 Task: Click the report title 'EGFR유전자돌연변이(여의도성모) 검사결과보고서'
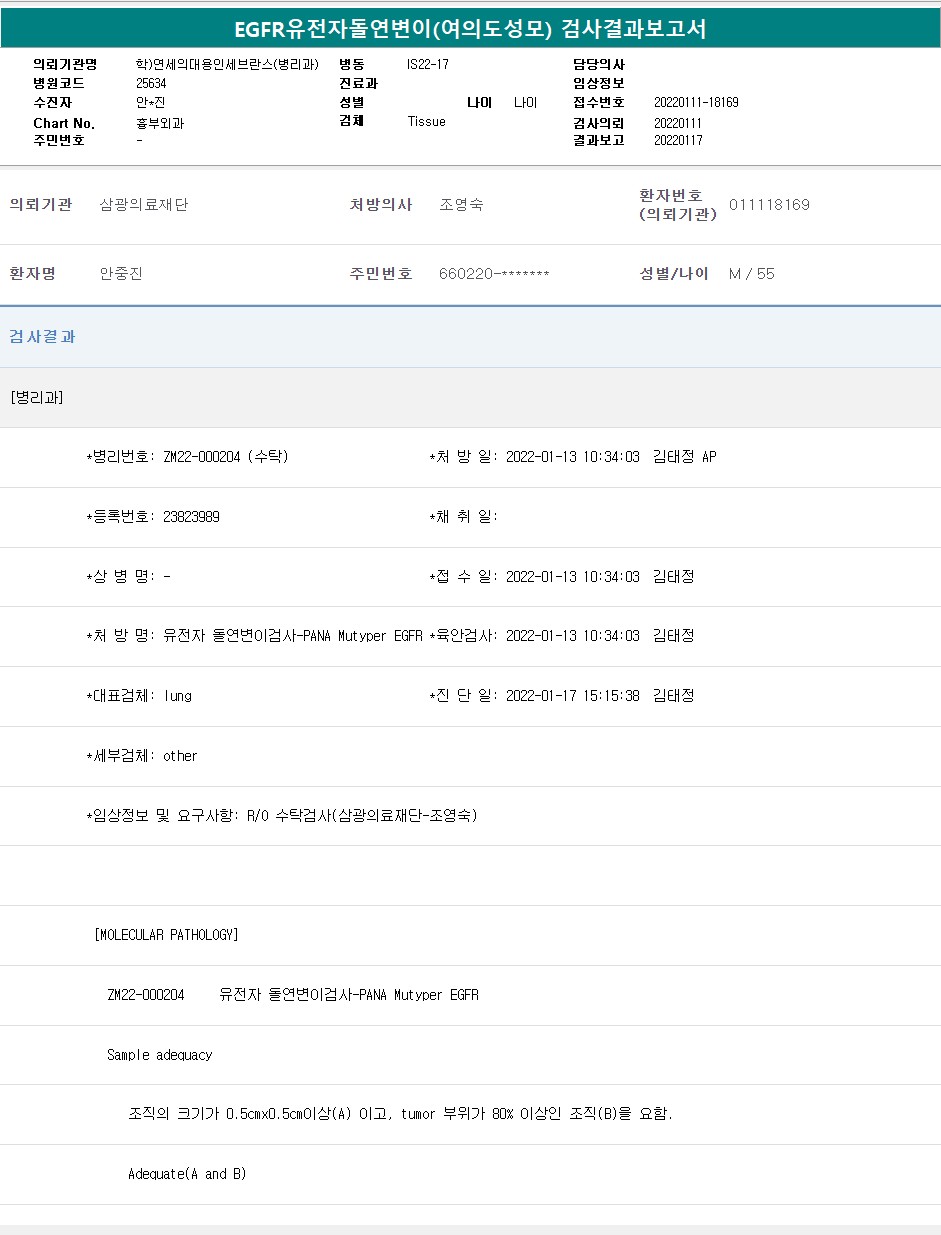click(x=470, y=29)
